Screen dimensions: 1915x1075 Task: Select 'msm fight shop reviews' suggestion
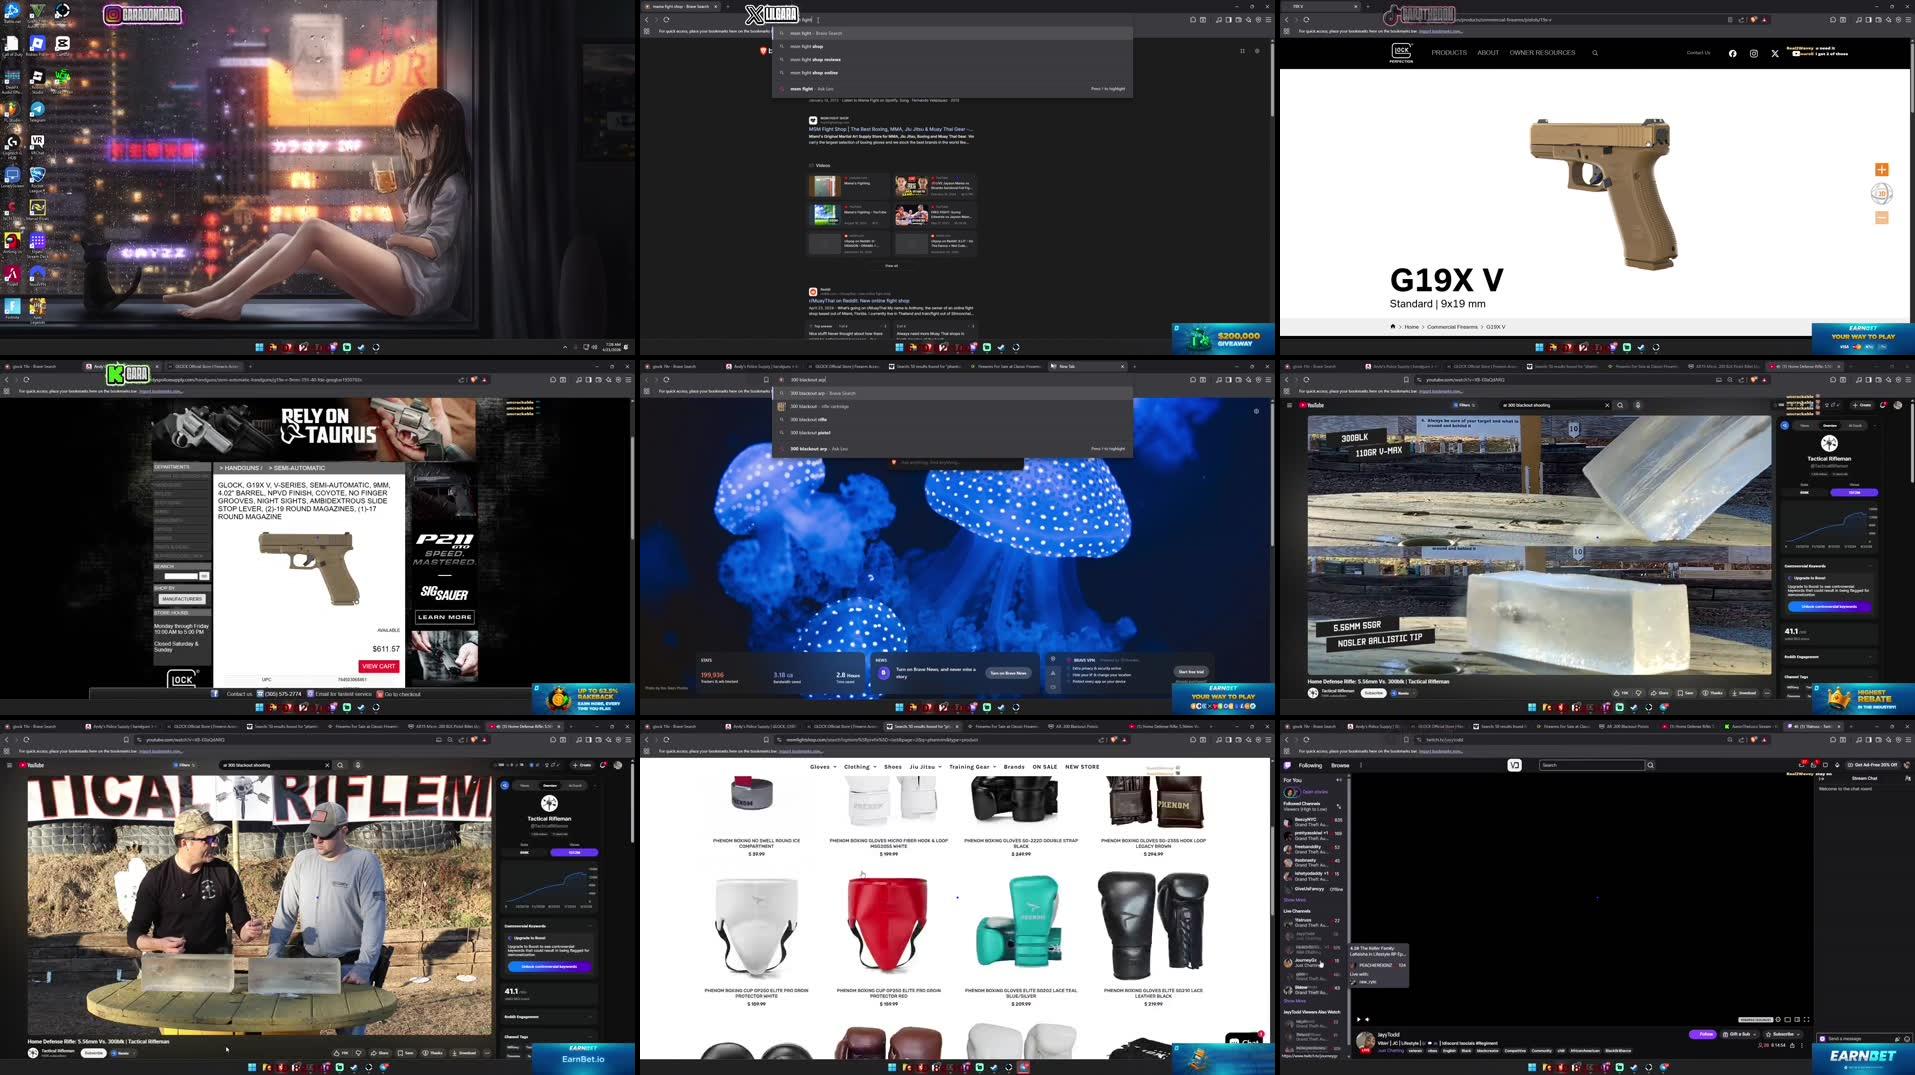click(x=950, y=60)
